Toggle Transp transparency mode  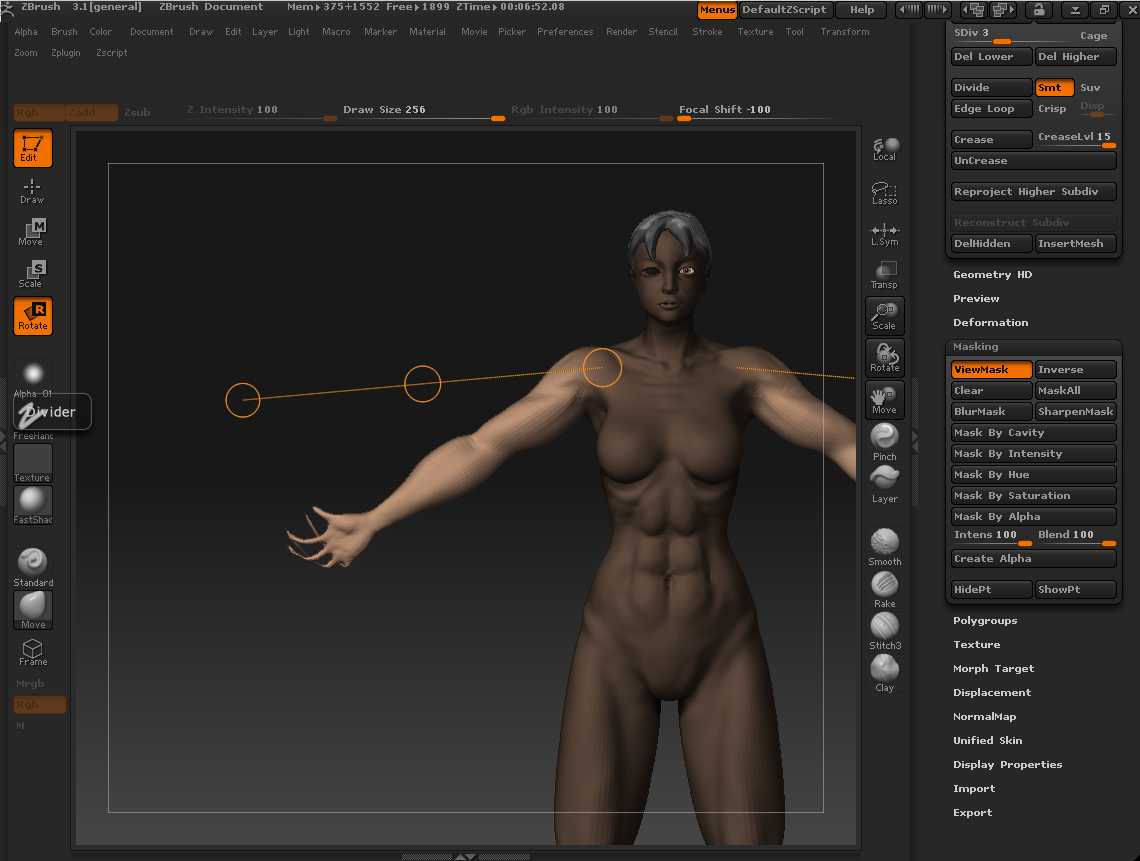point(884,273)
